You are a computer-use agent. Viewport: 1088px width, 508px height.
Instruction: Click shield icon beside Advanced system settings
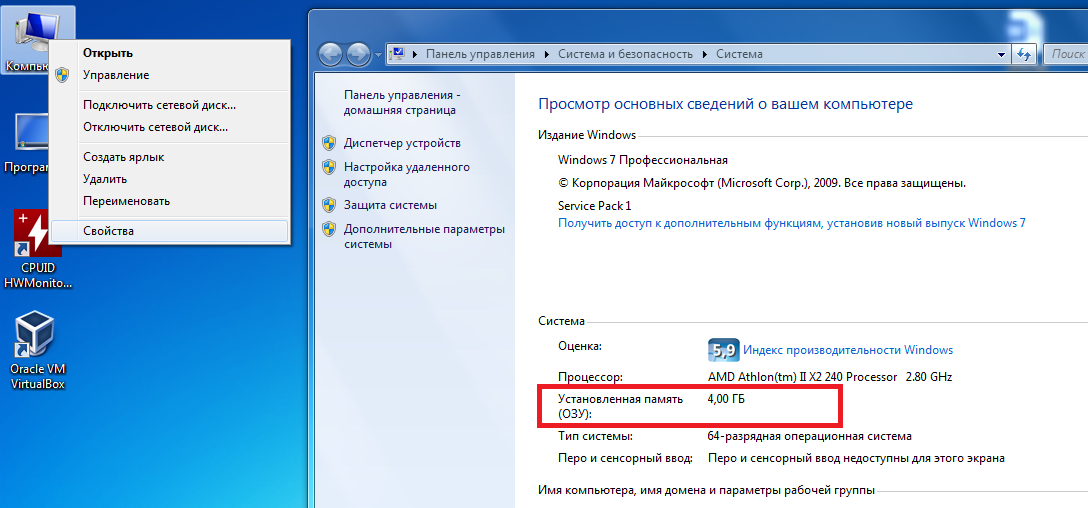(329, 229)
